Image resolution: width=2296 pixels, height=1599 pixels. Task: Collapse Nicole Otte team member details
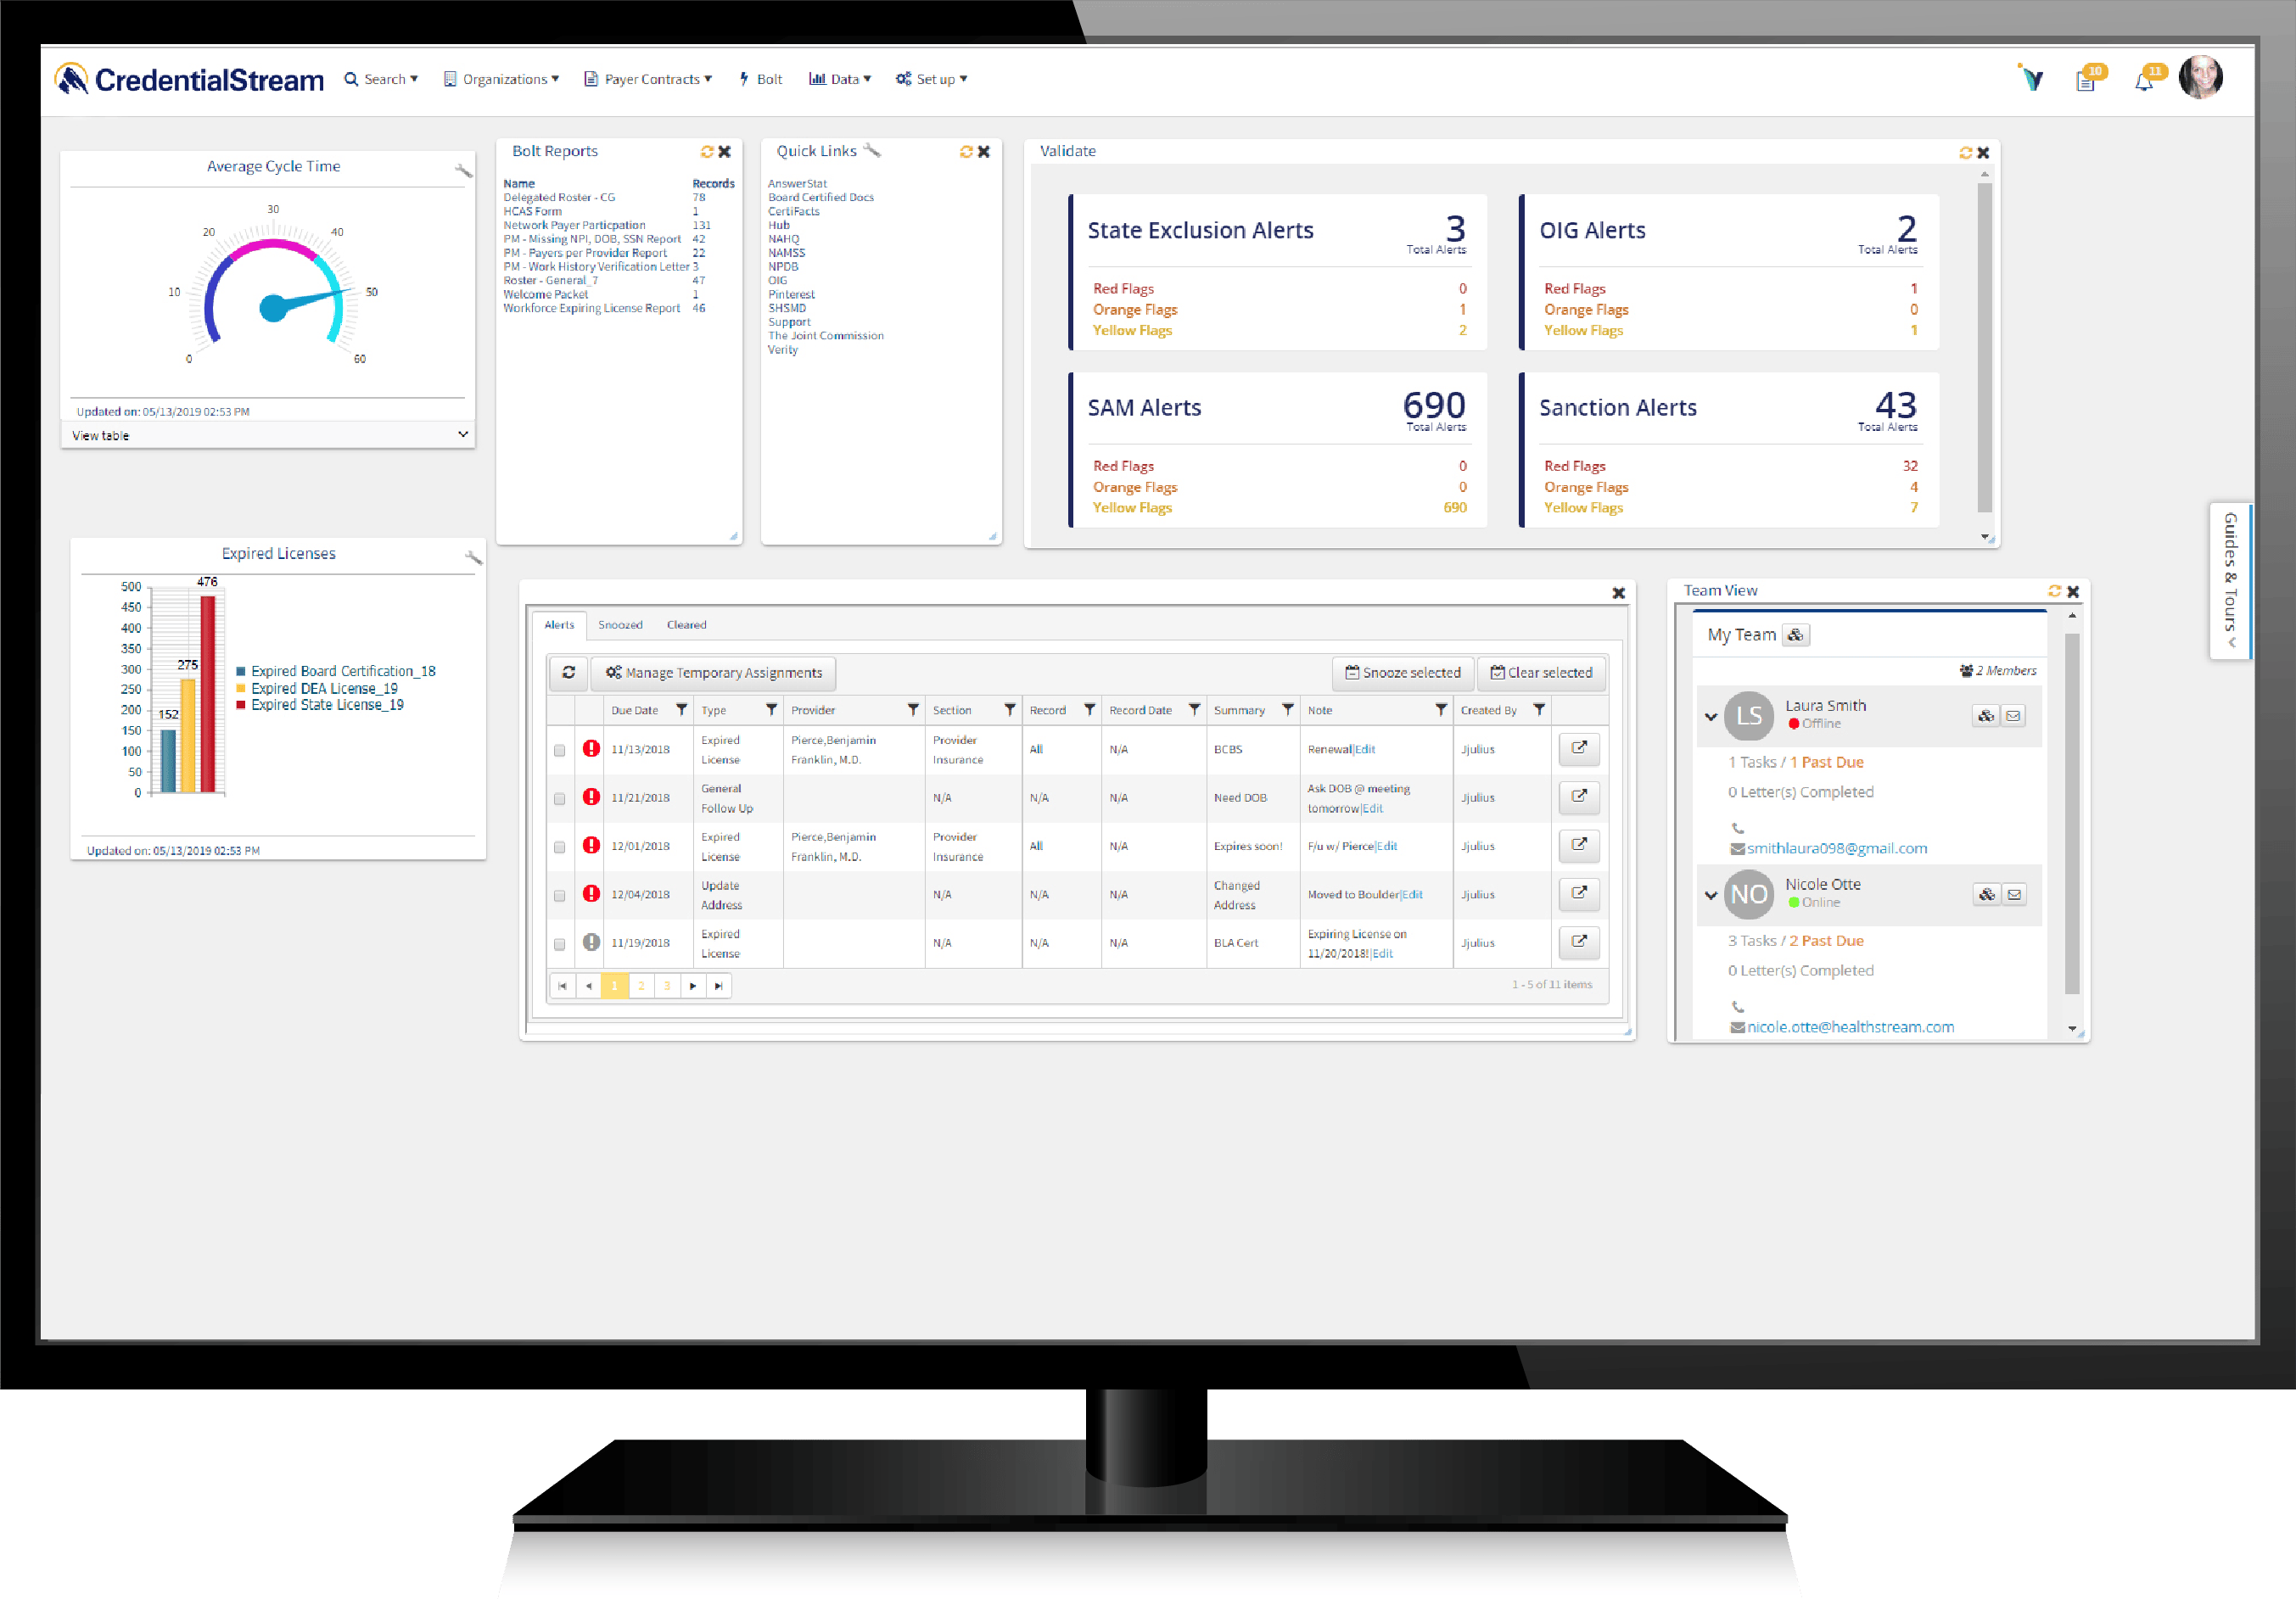pyautogui.click(x=1711, y=895)
